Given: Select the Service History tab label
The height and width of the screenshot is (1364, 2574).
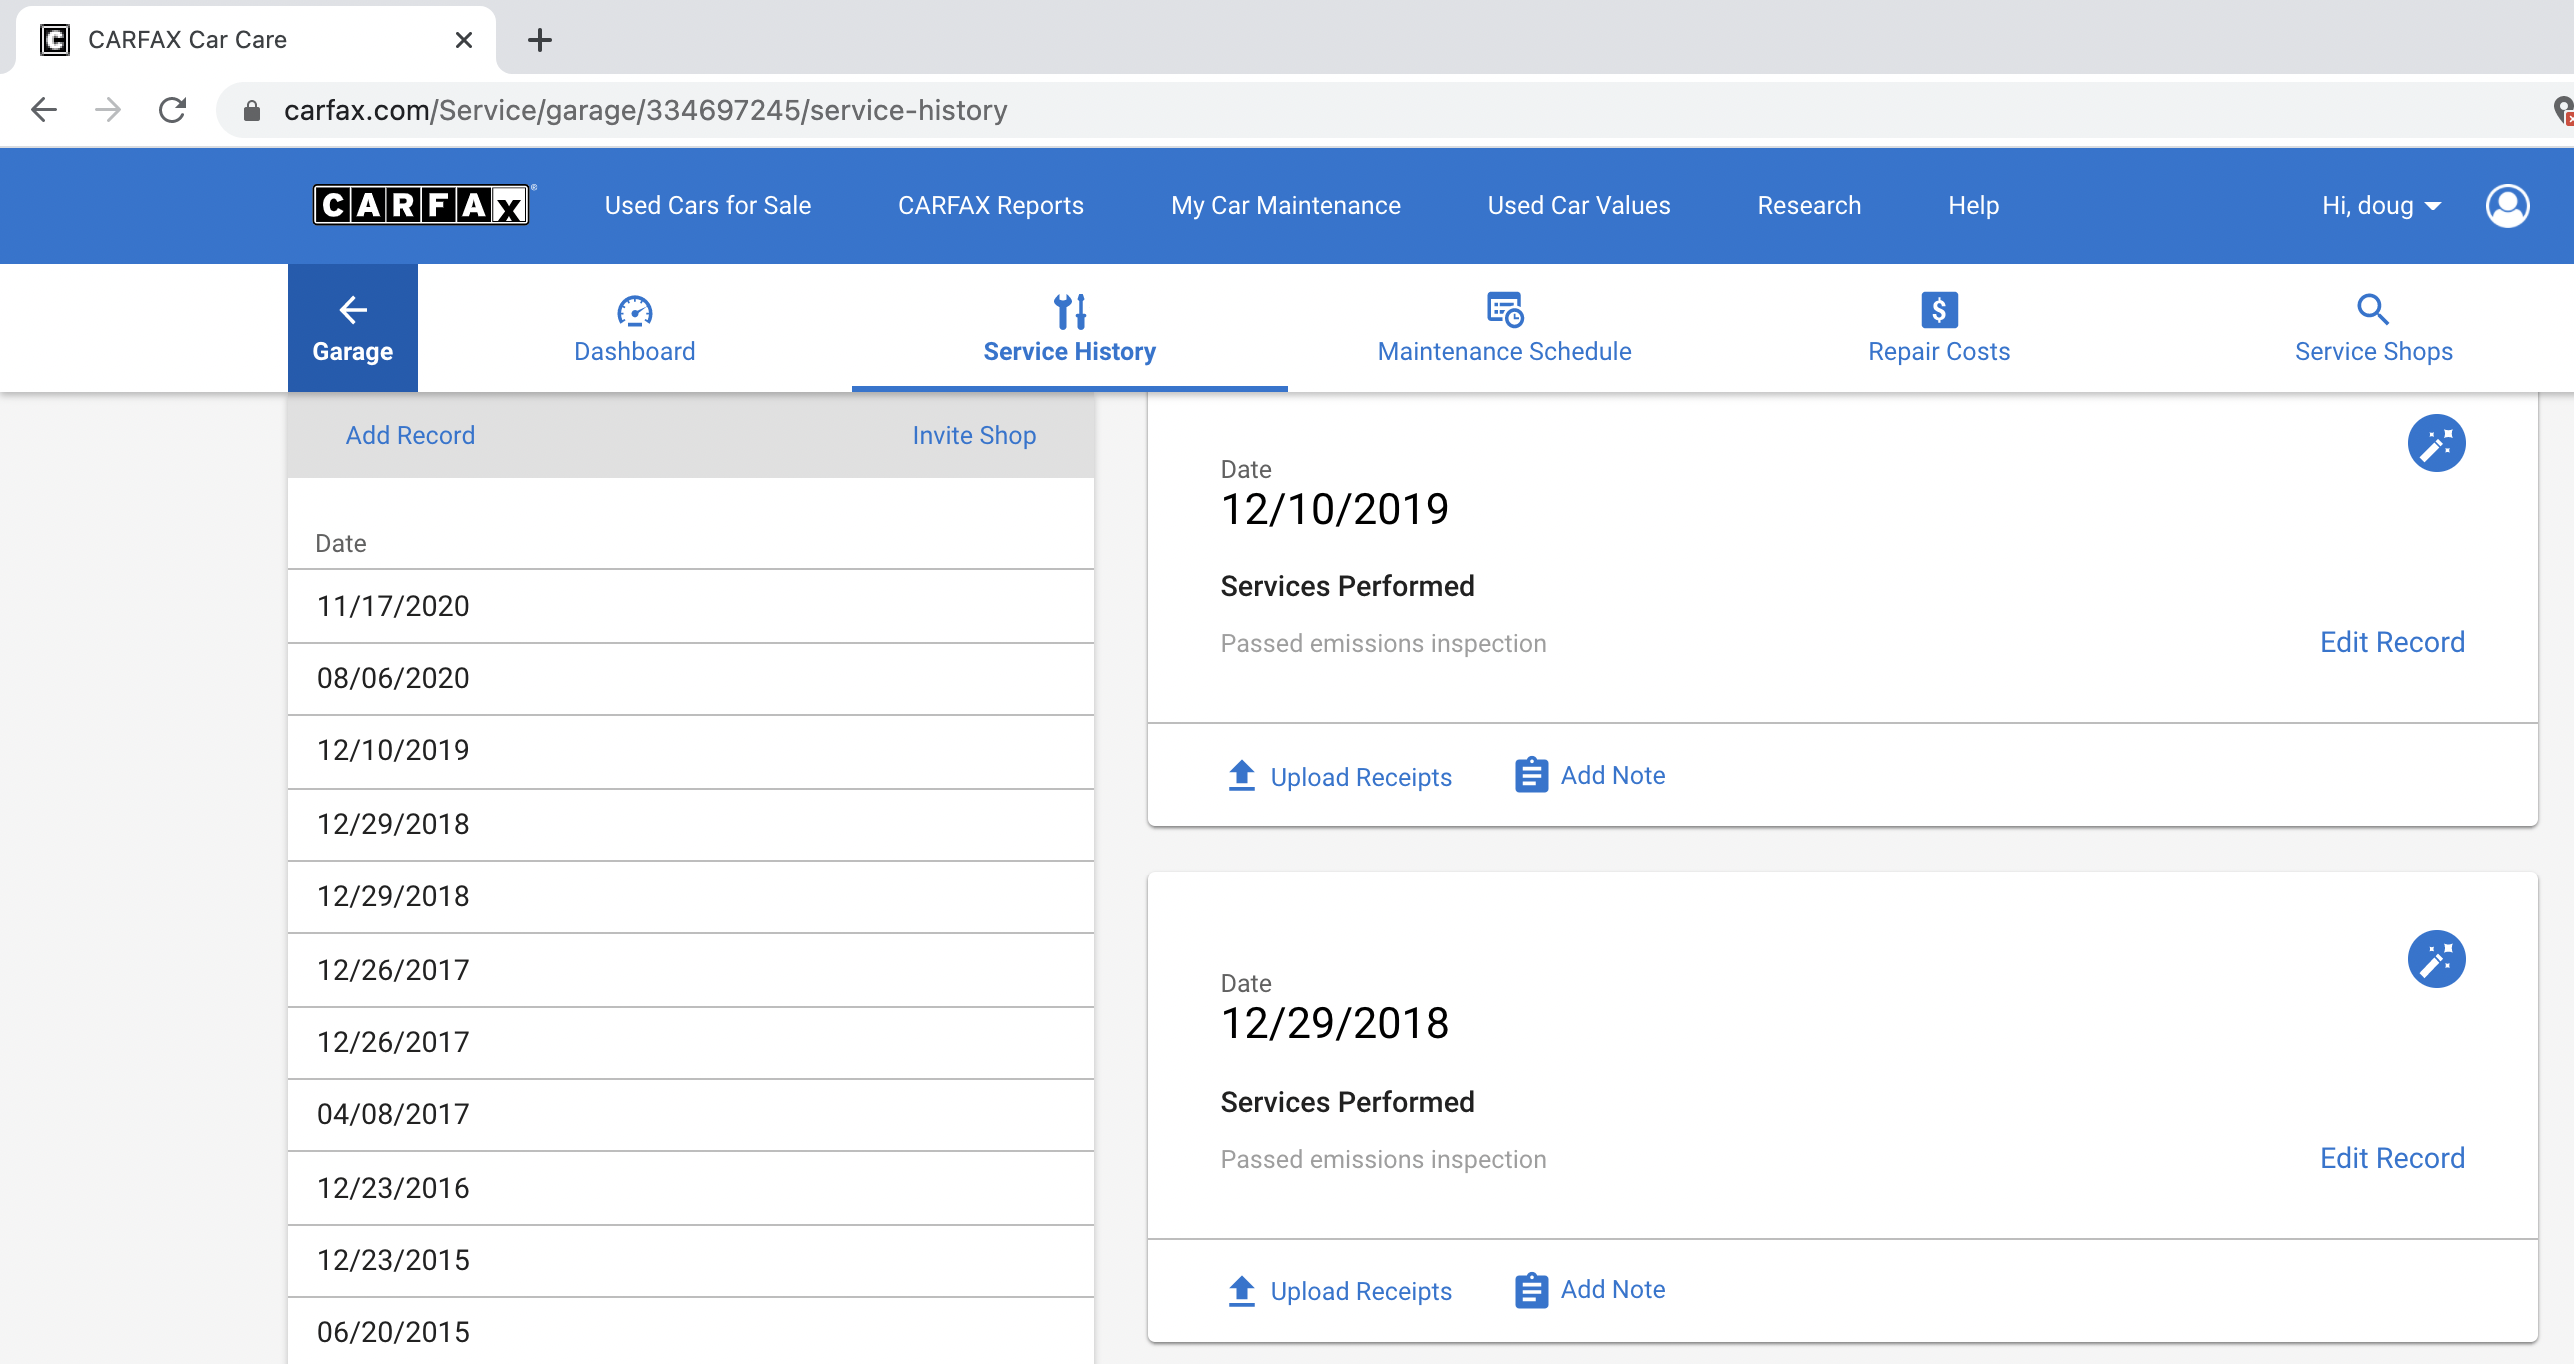Looking at the screenshot, I should (x=1069, y=351).
